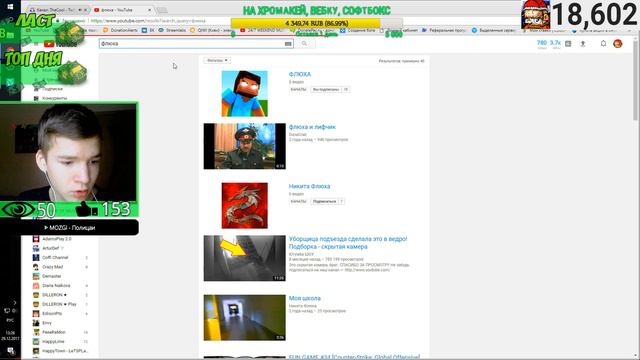Click the YouTube upload arrow icon
Screen dimensions: 640x360
(x=583, y=44)
